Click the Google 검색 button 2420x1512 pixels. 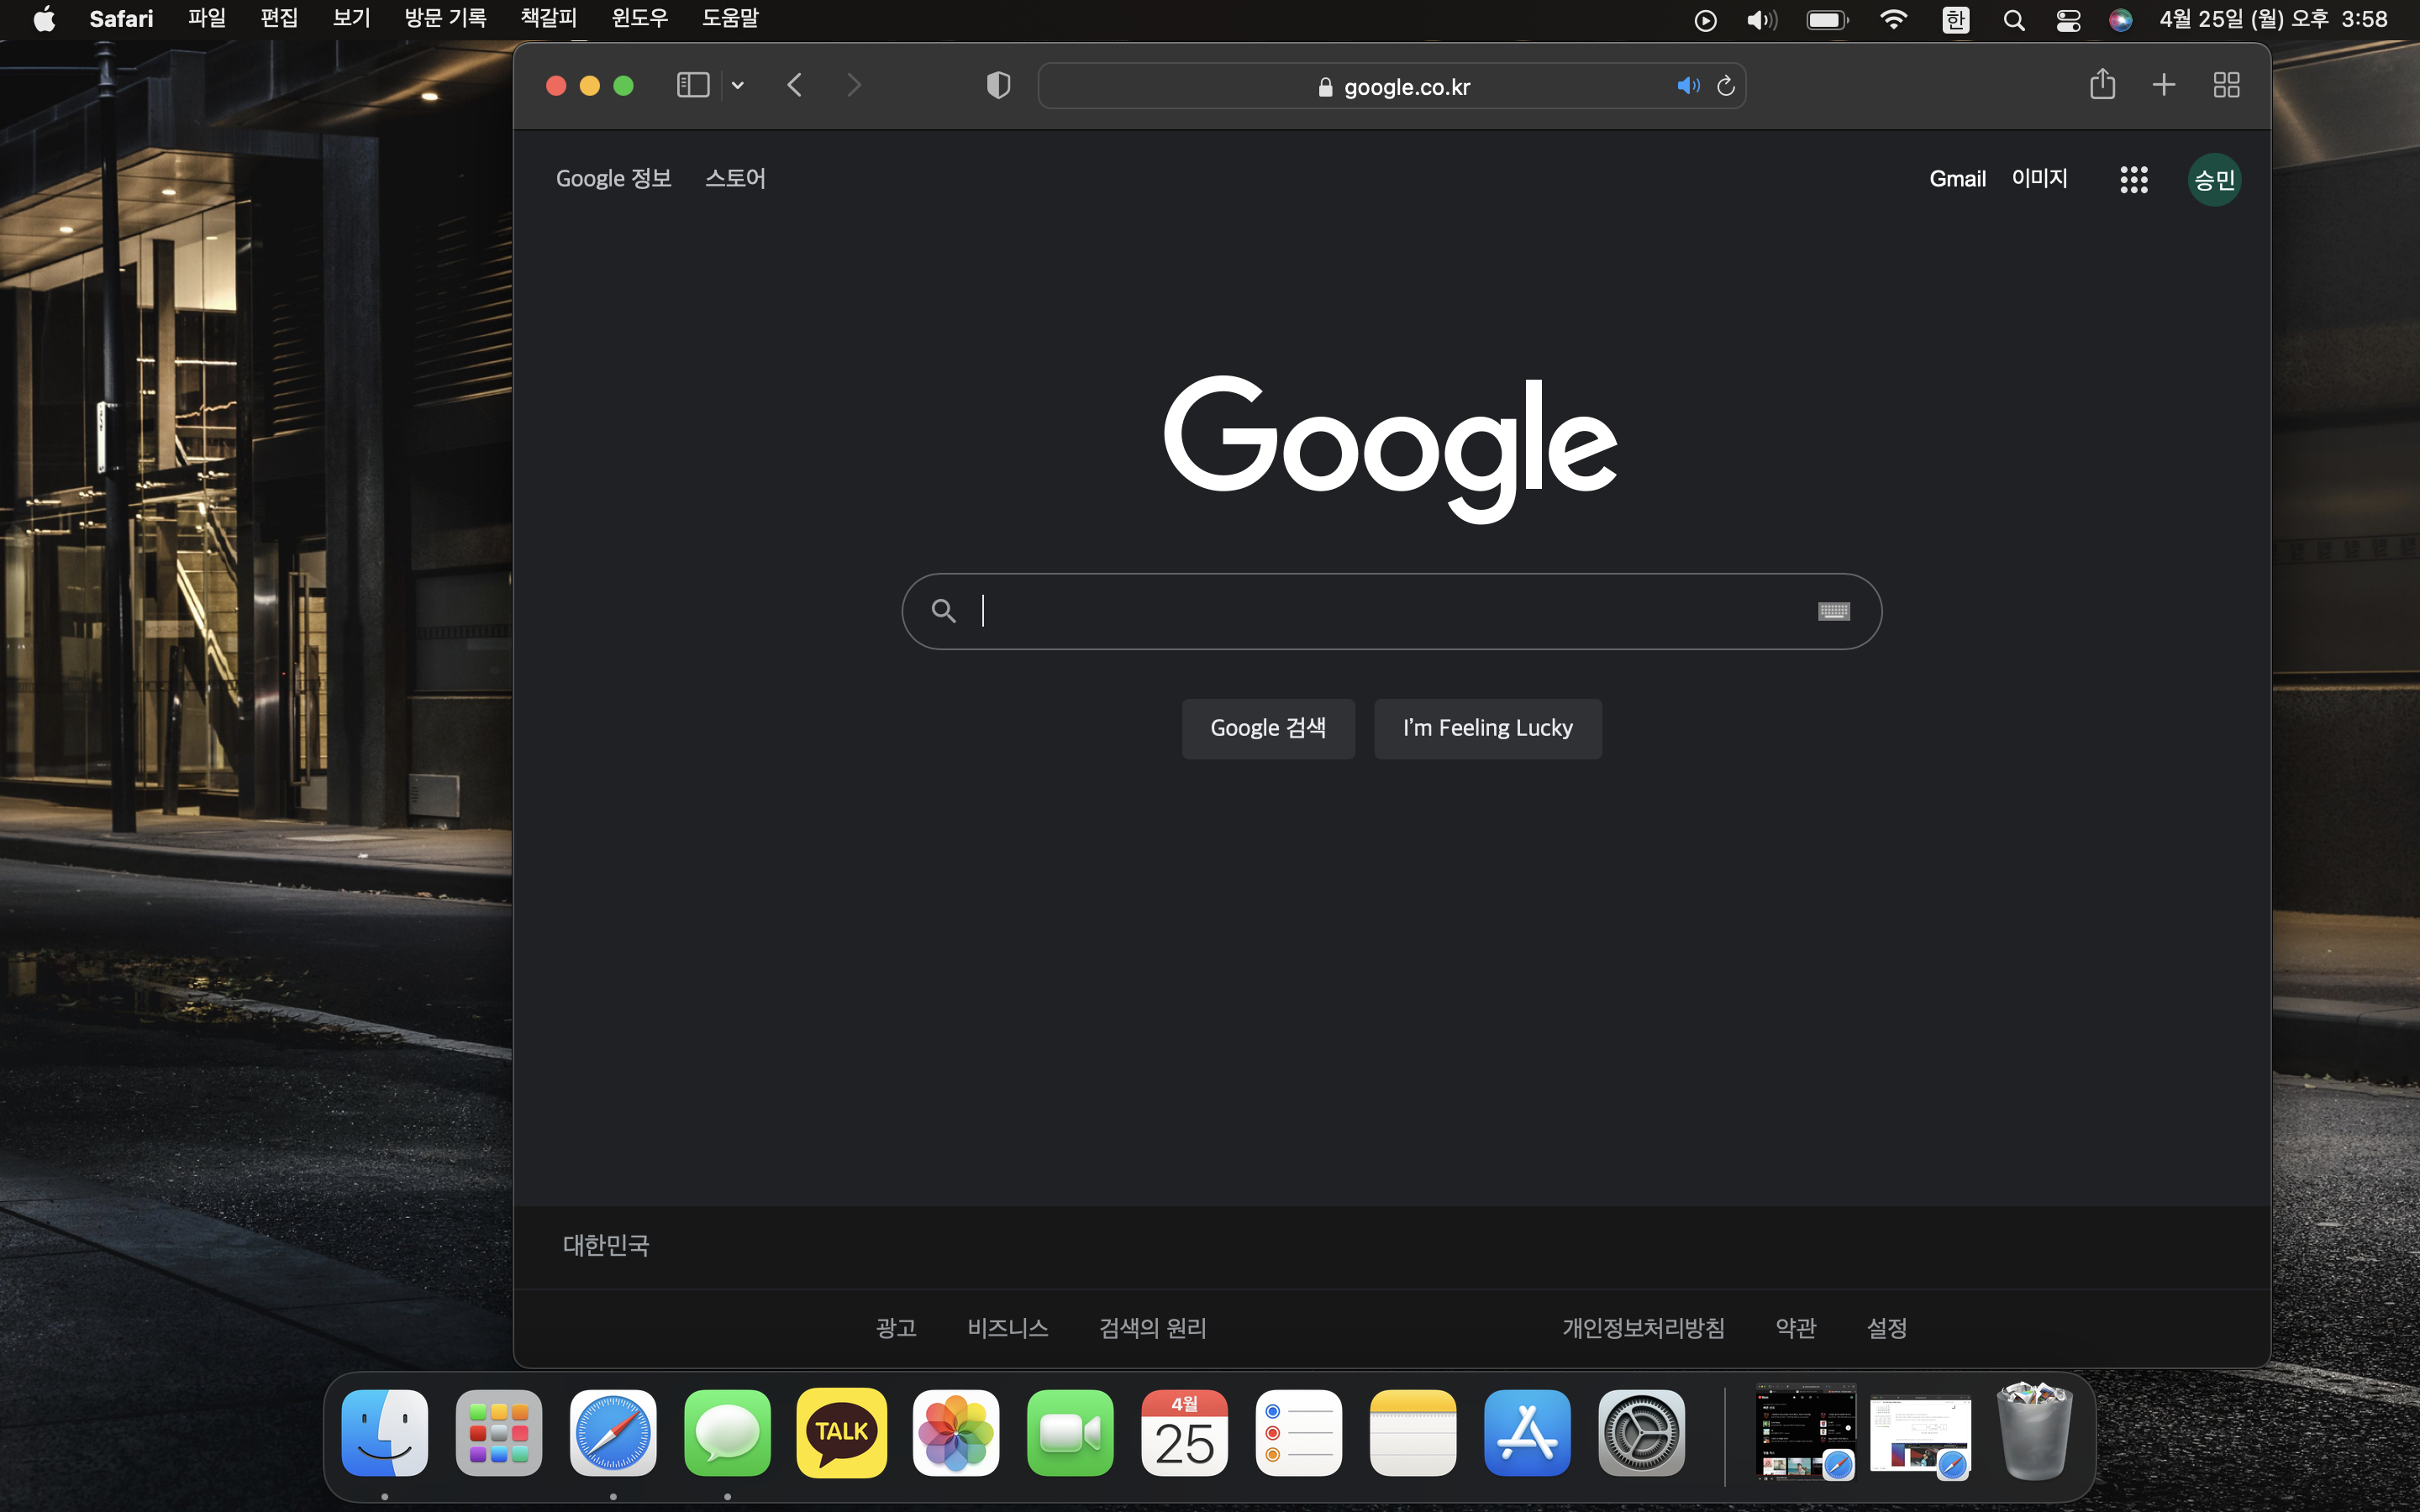click(1268, 728)
